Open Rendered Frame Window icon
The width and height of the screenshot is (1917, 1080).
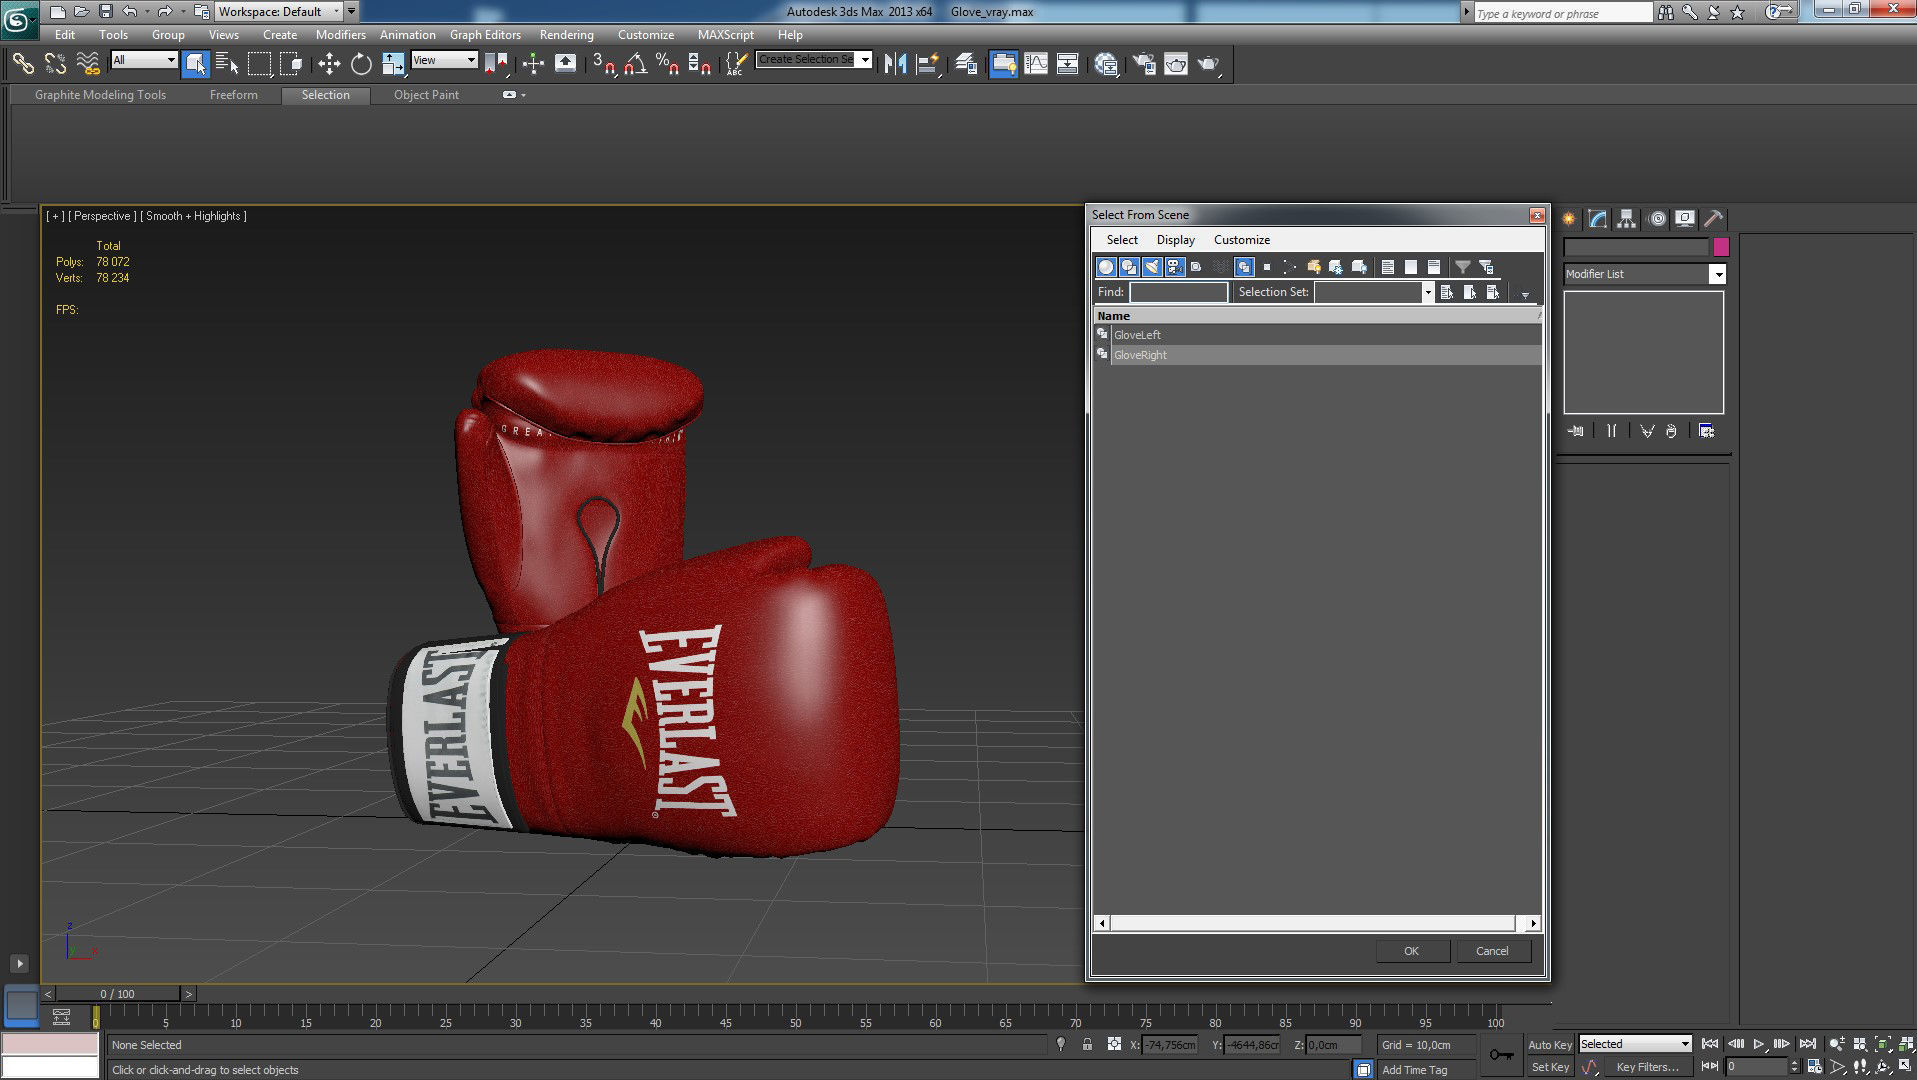click(1176, 64)
